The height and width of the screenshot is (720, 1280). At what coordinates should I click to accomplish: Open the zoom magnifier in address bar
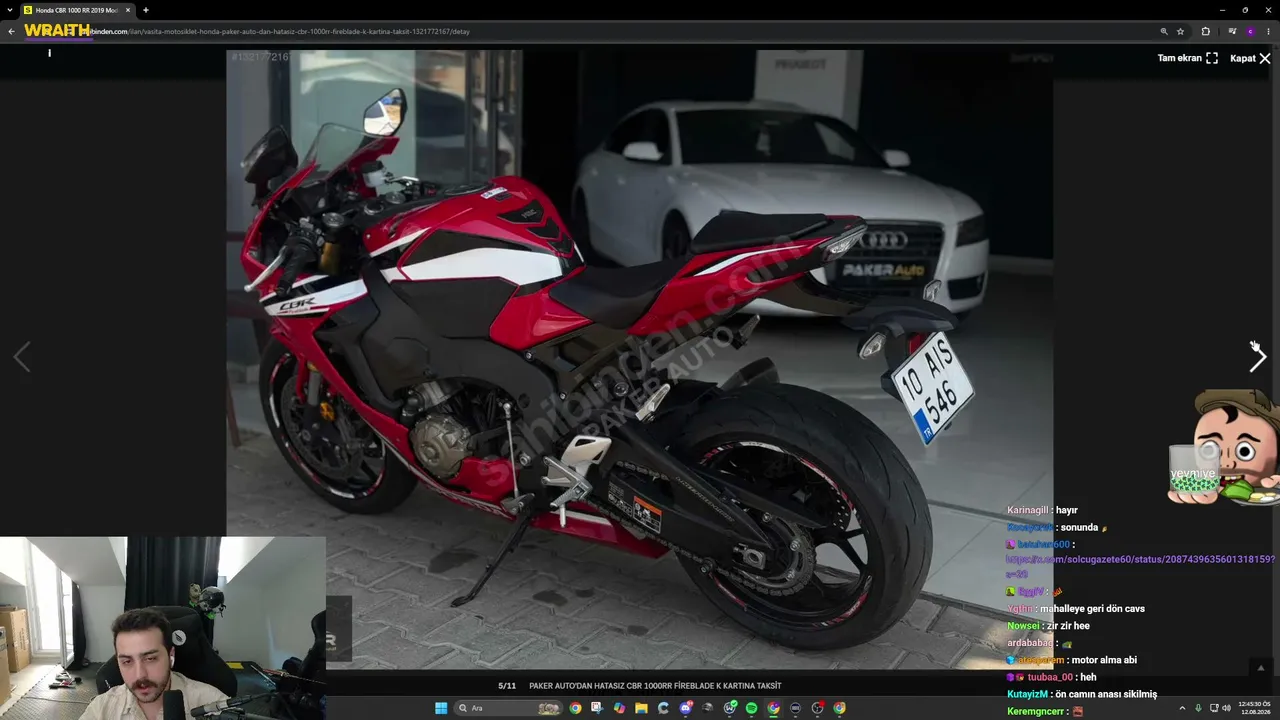pyautogui.click(x=1164, y=31)
